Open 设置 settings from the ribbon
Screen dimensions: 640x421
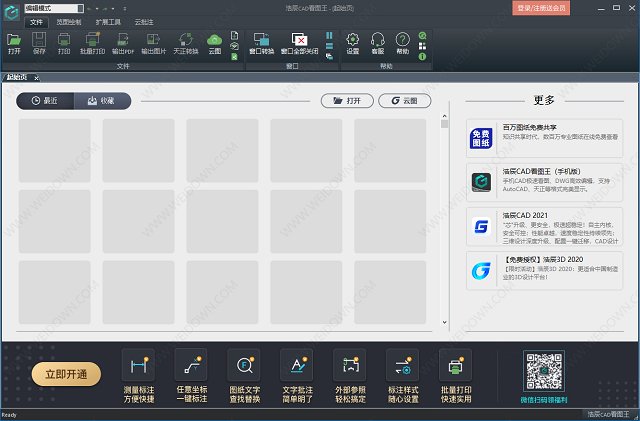point(352,41)
